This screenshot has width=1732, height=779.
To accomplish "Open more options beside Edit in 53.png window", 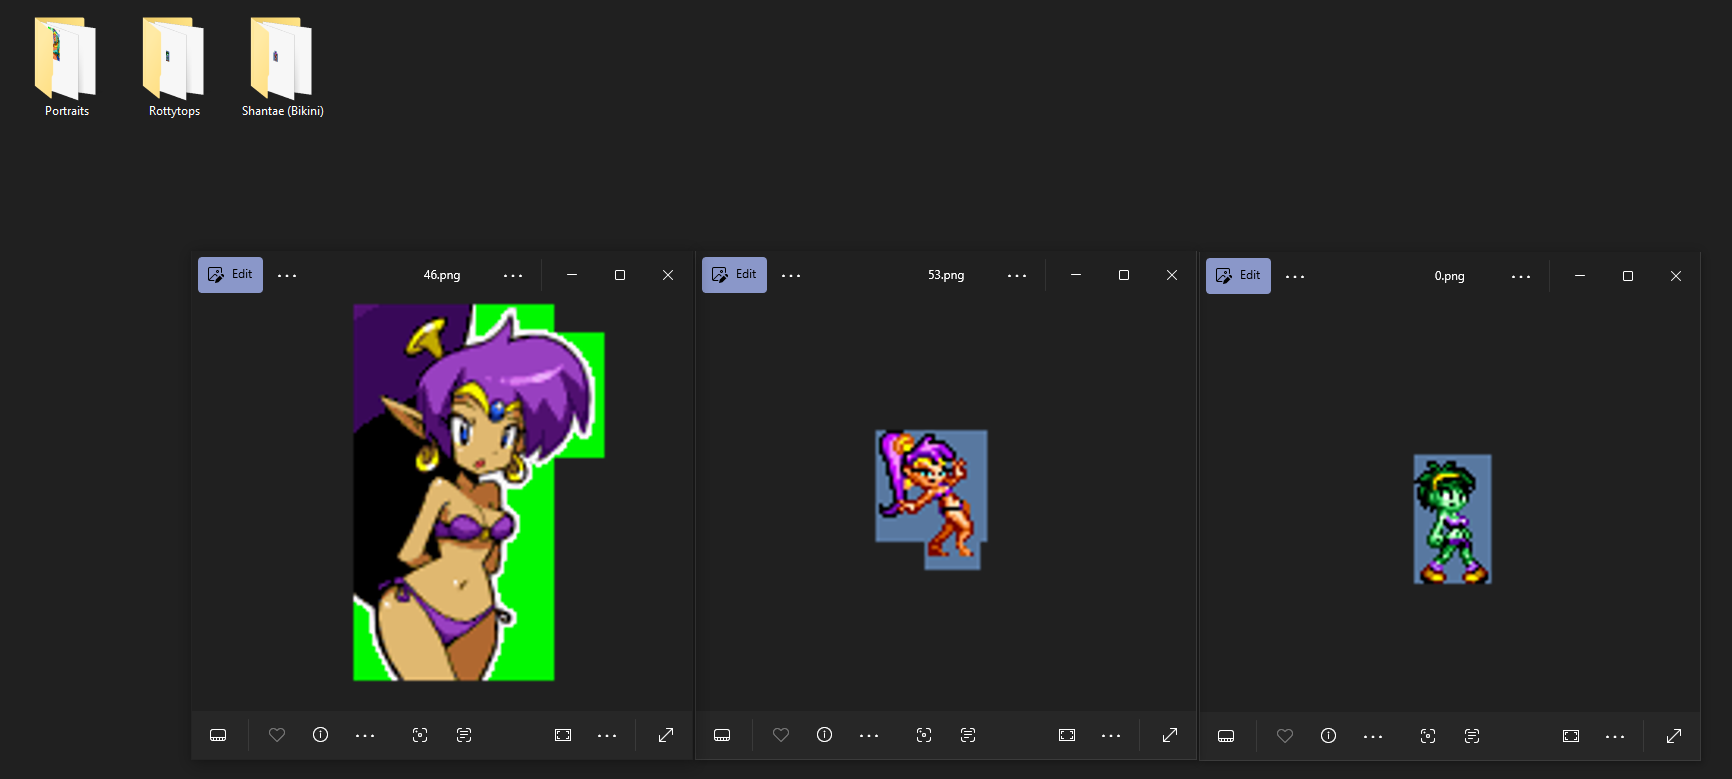I will tap(791, 275).
